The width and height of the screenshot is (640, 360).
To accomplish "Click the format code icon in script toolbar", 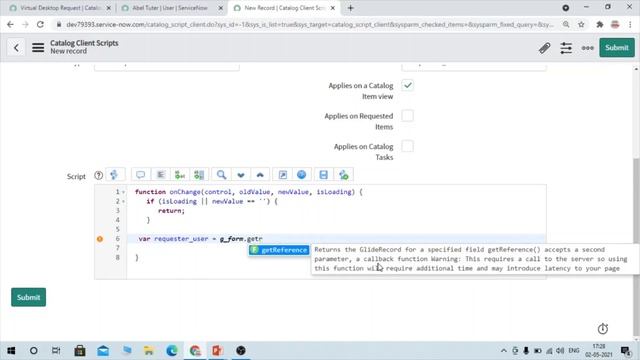I will tap(161, 175).
